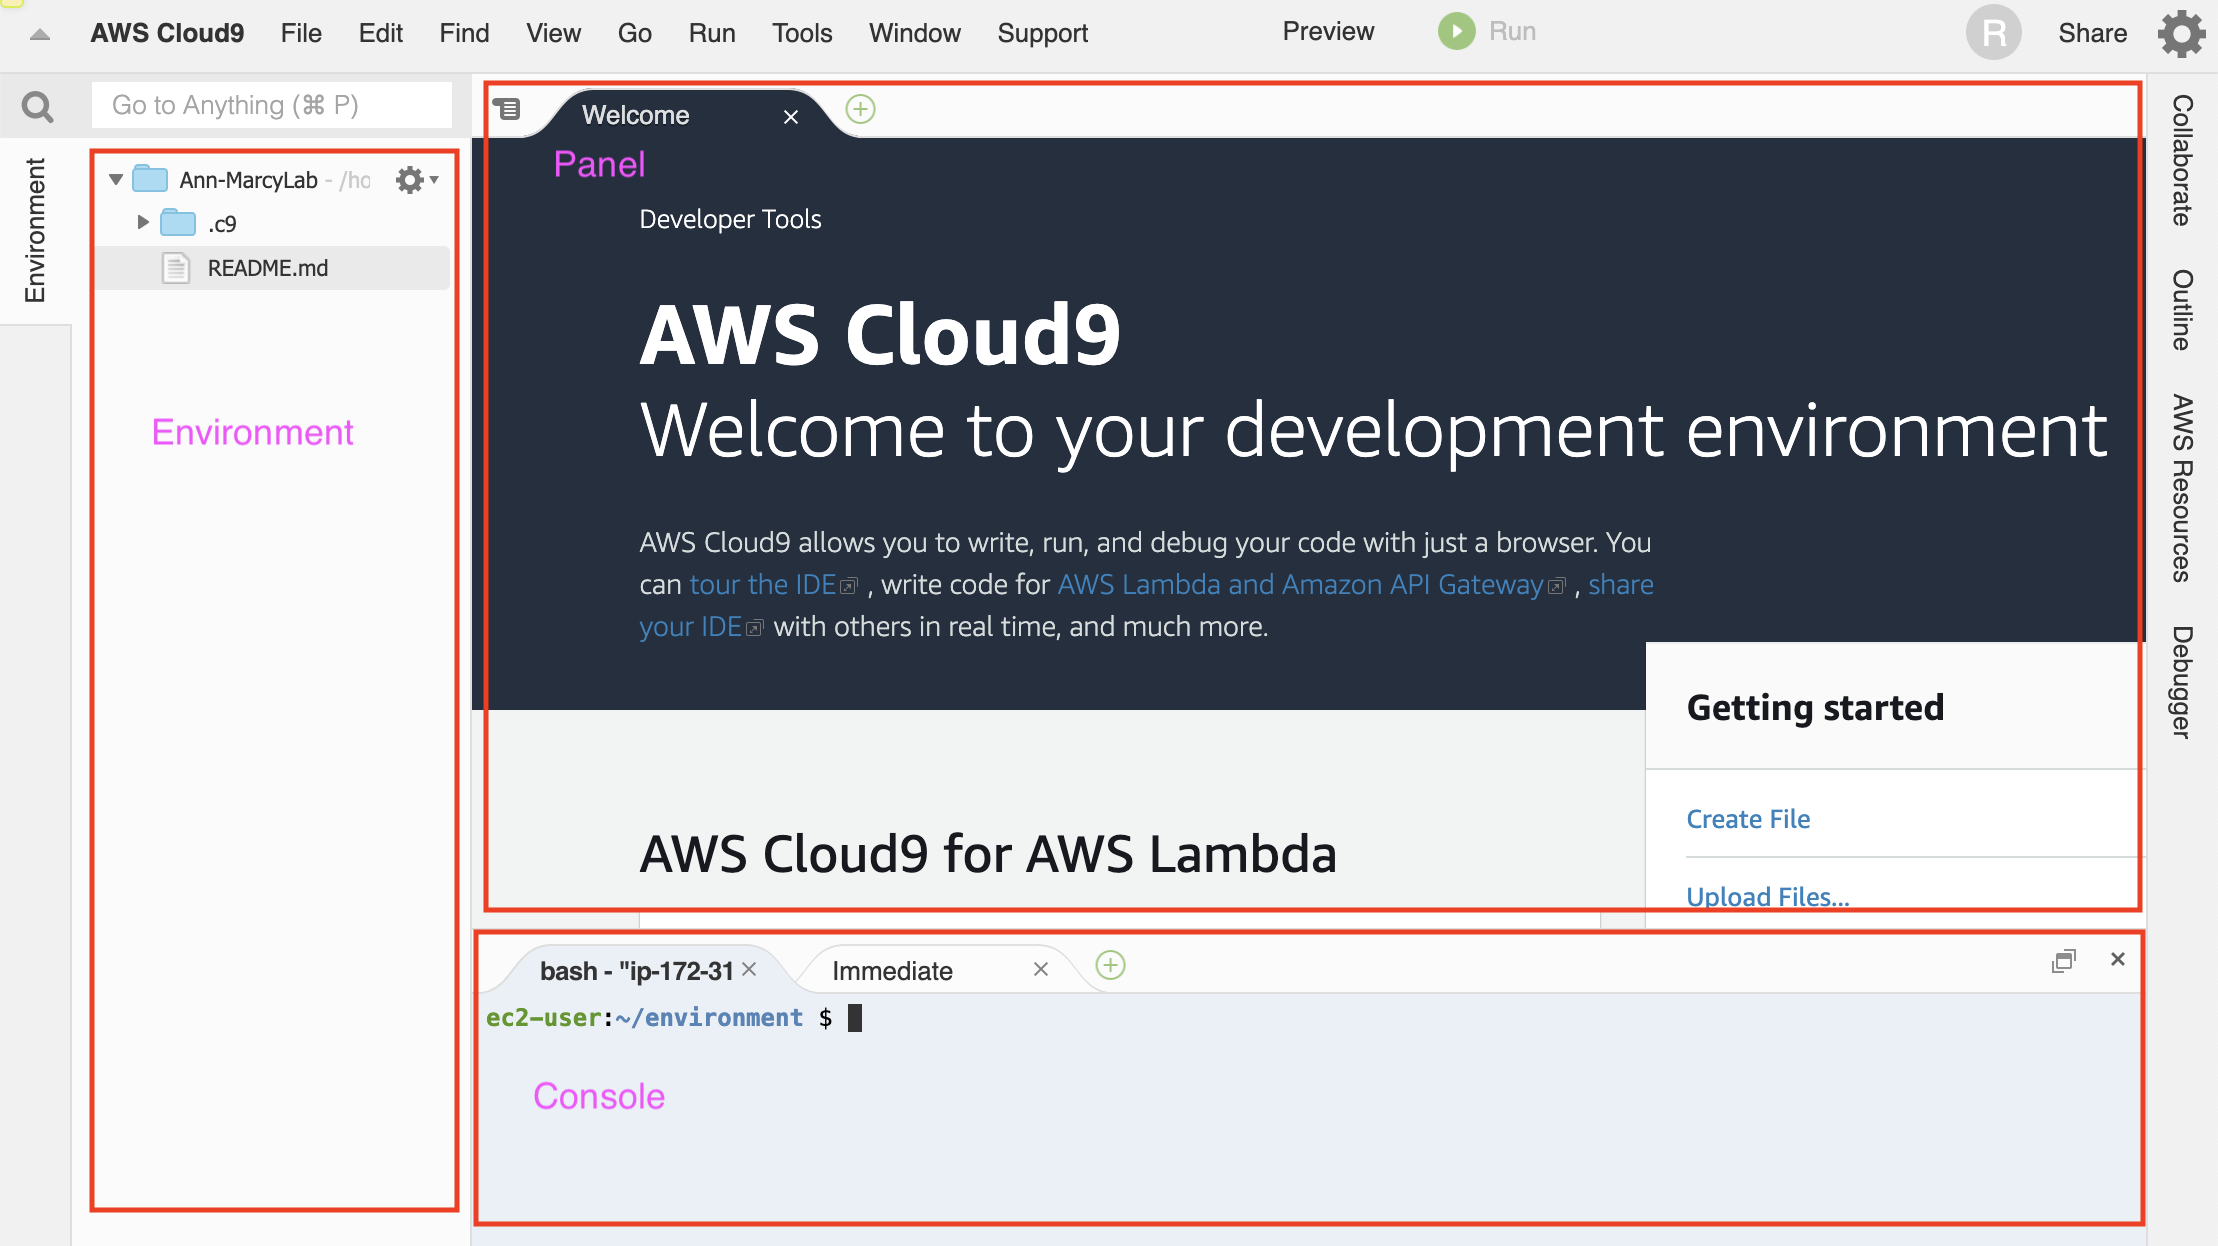
Task: Collapse the menu bar with up arrow
Action: [40, 35]
